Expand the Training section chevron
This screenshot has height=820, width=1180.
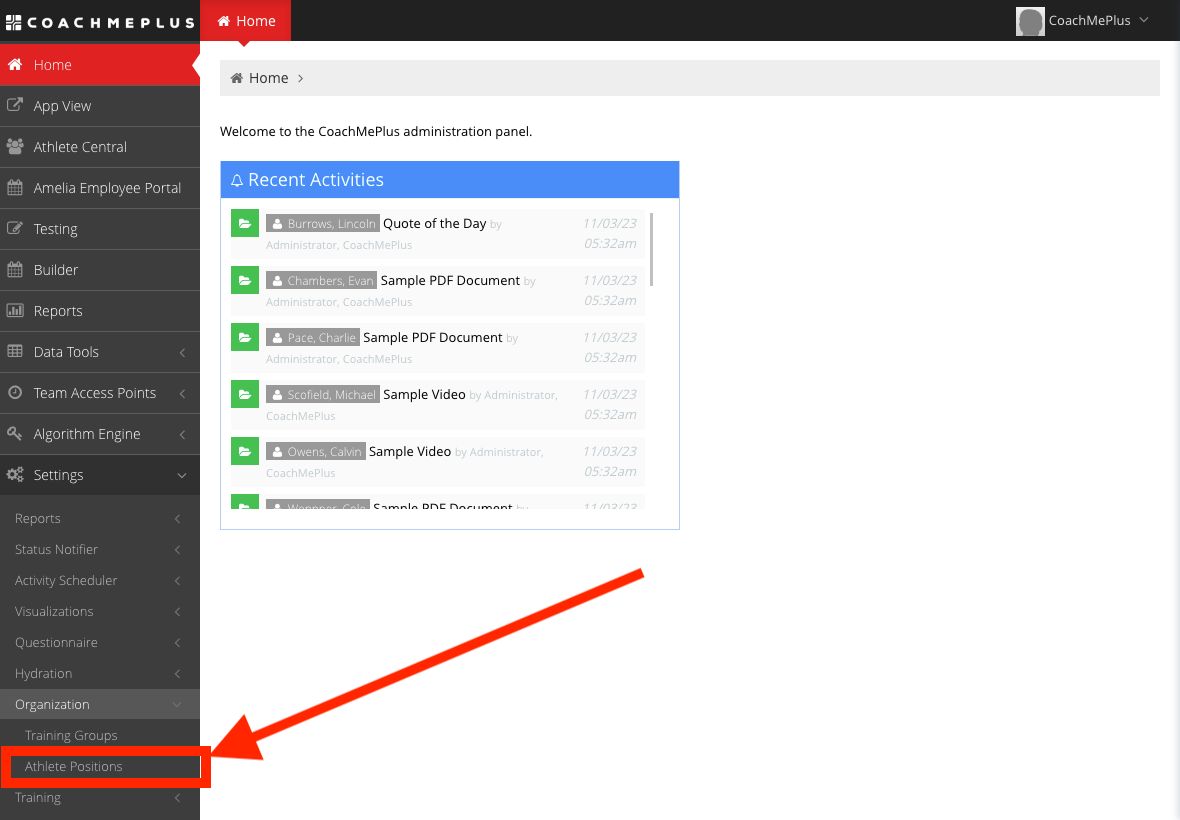click(x=176, y=798)
